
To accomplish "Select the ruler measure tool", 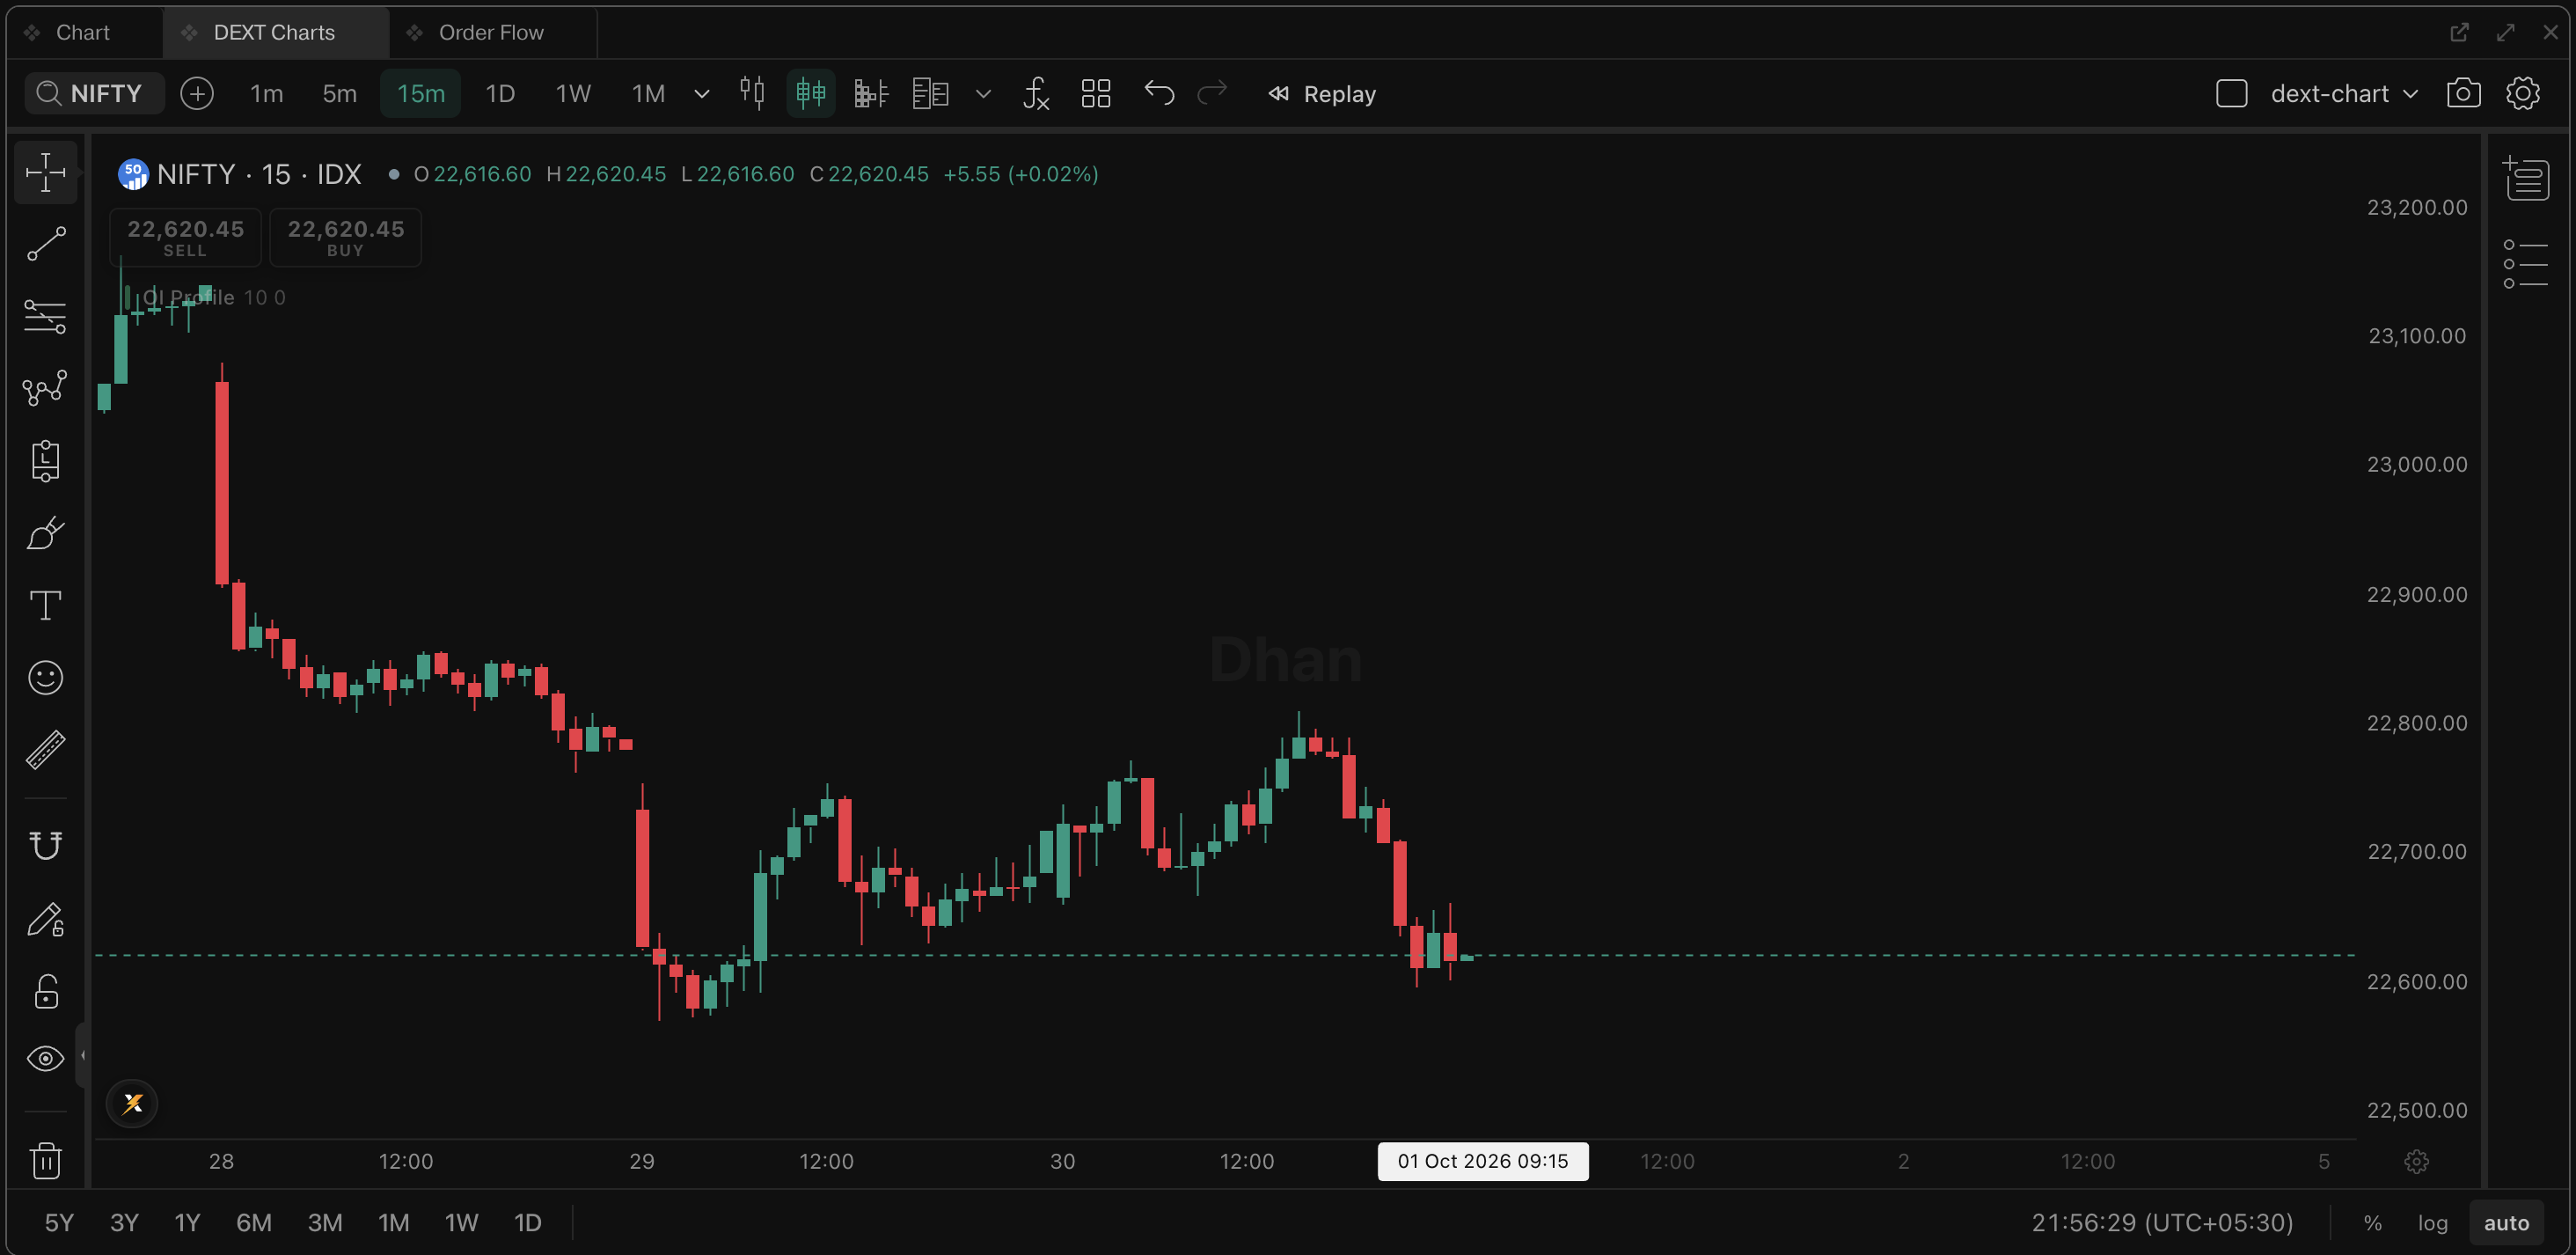I will click(45, 750).
